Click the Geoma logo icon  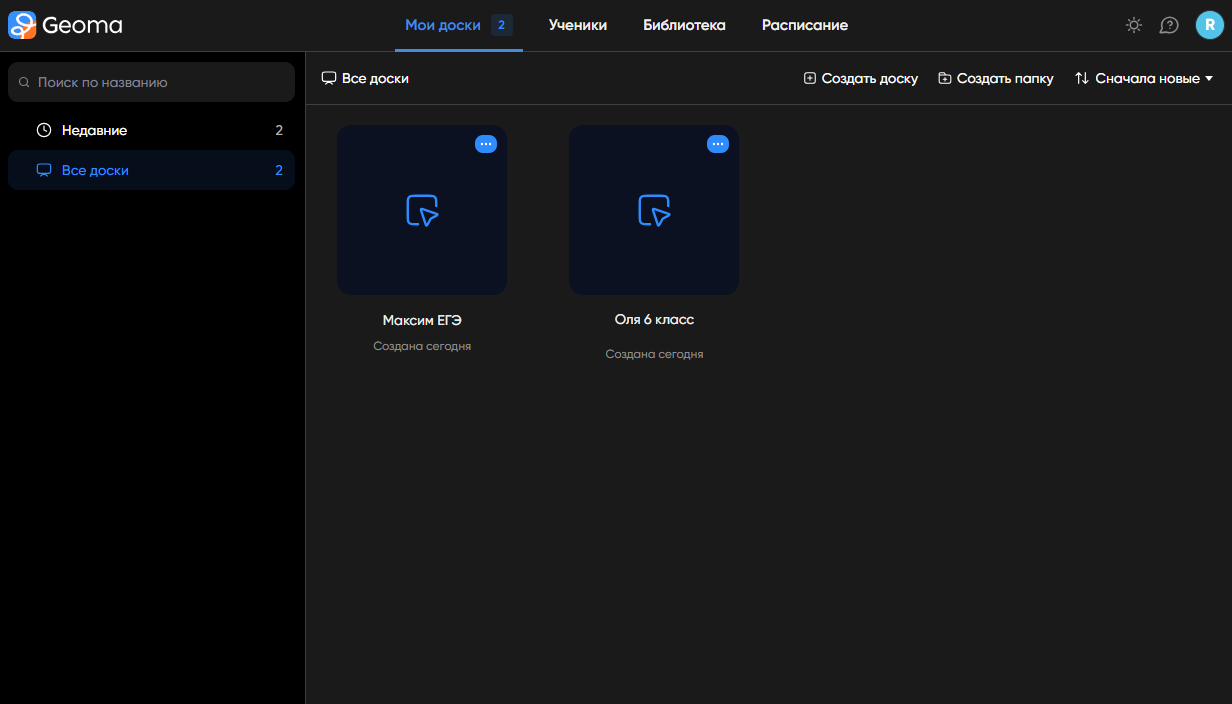(x=22, y=25)
